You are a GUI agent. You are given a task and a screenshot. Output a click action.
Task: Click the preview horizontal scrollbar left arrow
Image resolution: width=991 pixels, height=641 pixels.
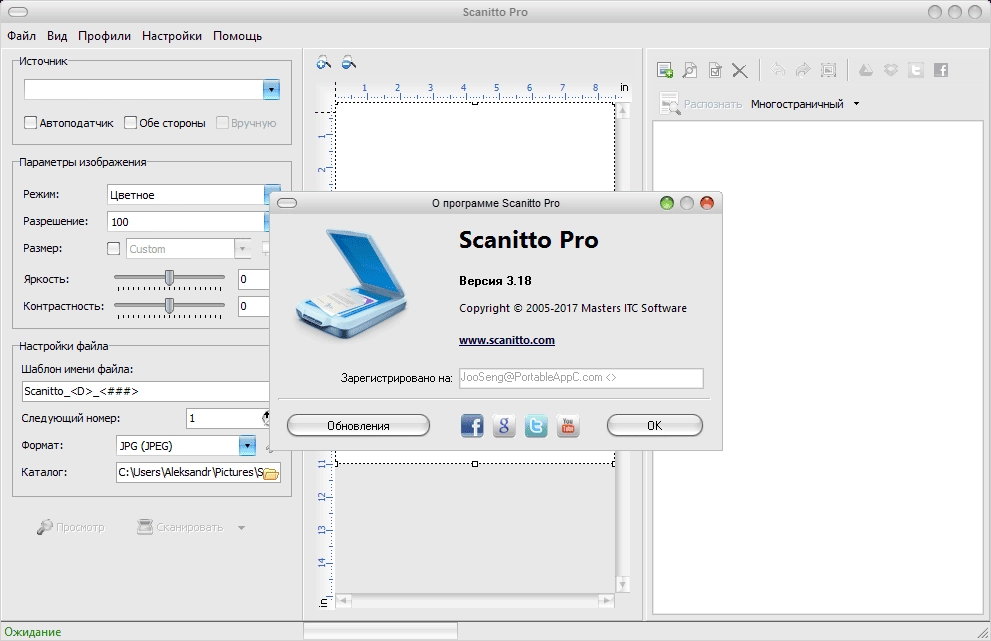(x=343, y=601)
